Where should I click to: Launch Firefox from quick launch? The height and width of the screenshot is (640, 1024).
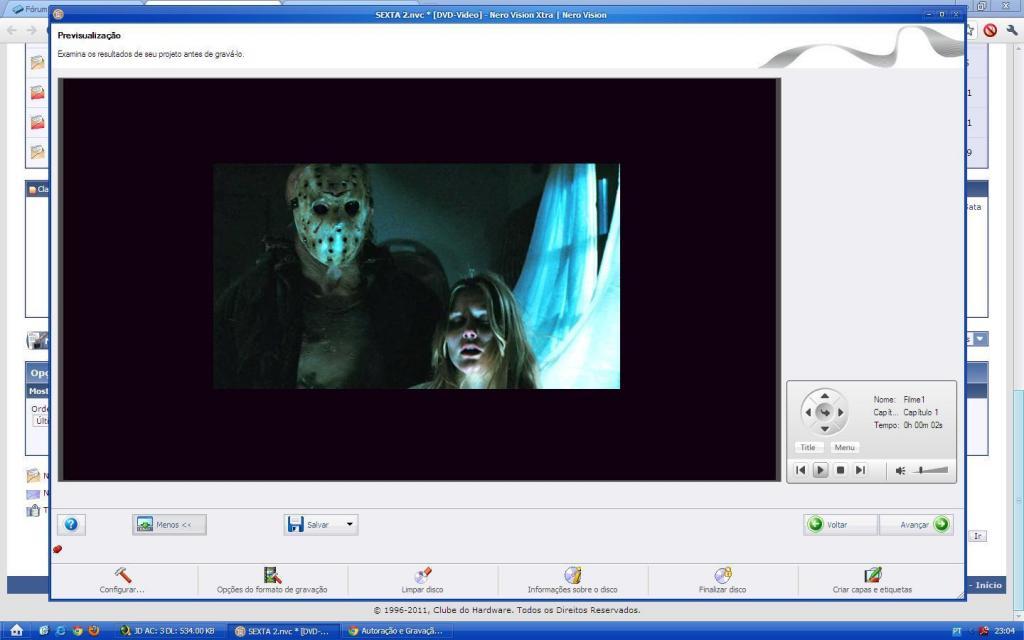tap(93, 631)
